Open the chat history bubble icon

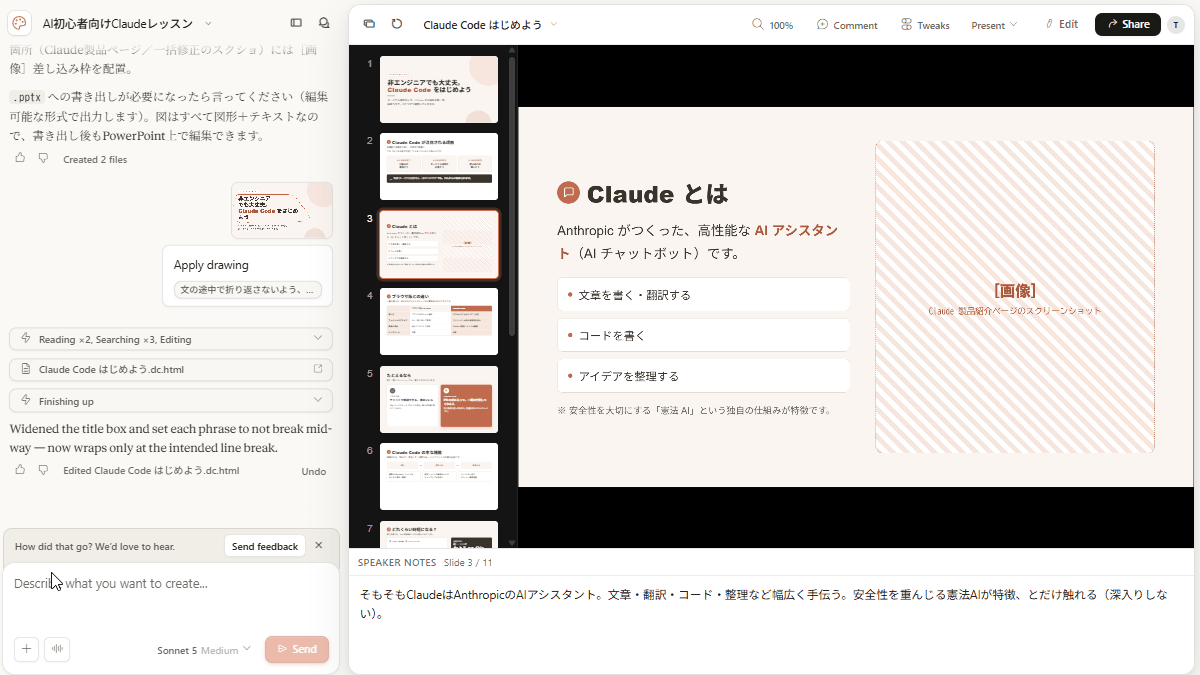click(324, 23)
